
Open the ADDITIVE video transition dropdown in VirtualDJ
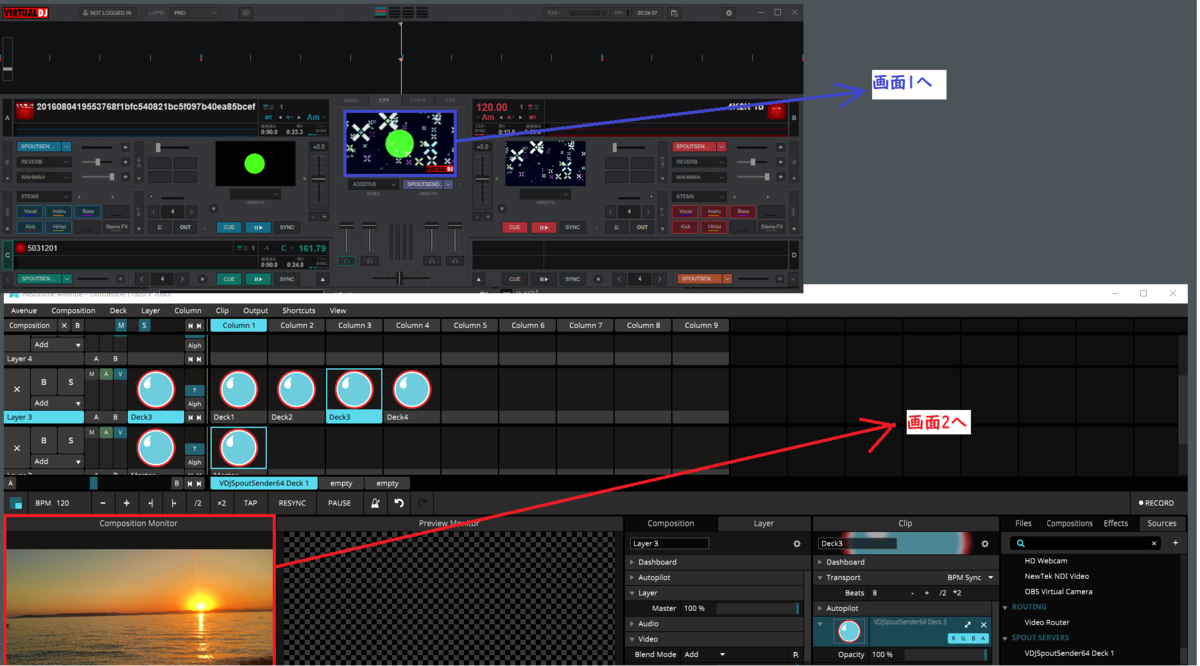click(373, 184)
